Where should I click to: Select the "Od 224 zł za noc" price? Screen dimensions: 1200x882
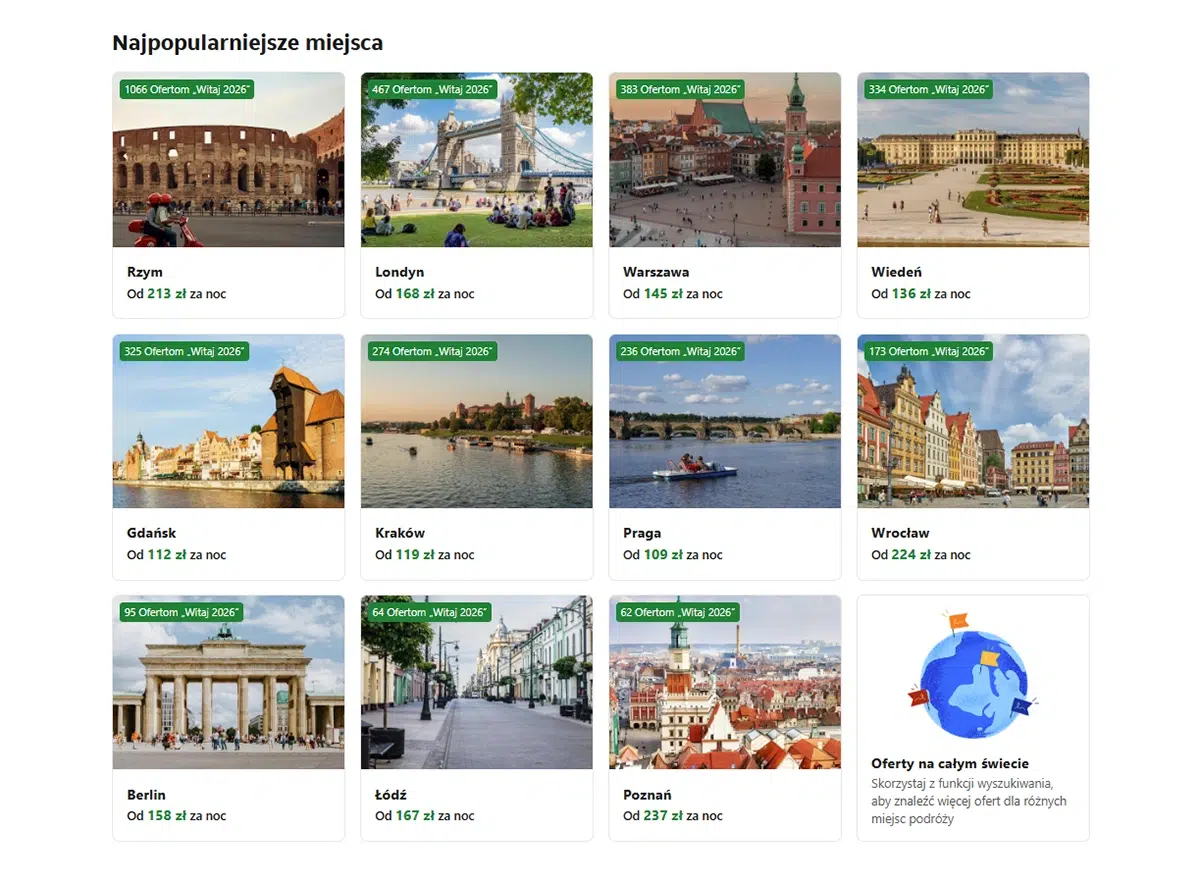[921, 555]
